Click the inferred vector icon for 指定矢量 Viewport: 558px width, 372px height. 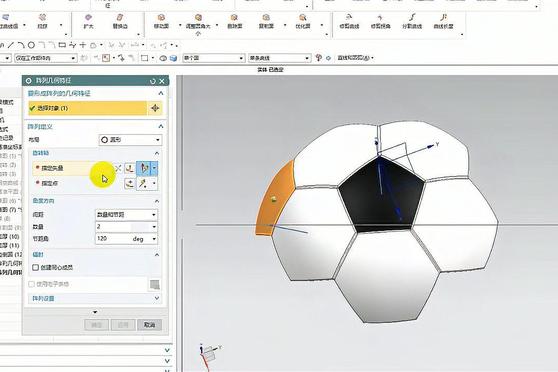(144, 168)
